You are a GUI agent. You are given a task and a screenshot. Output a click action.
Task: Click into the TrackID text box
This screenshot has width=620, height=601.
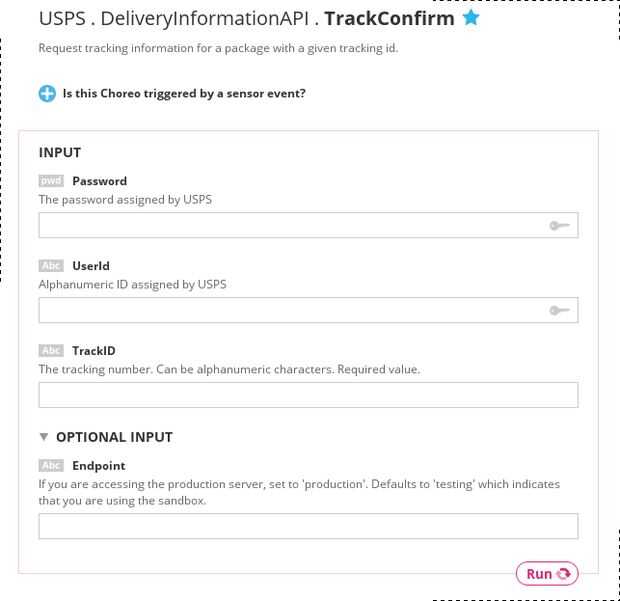point(308,395)
